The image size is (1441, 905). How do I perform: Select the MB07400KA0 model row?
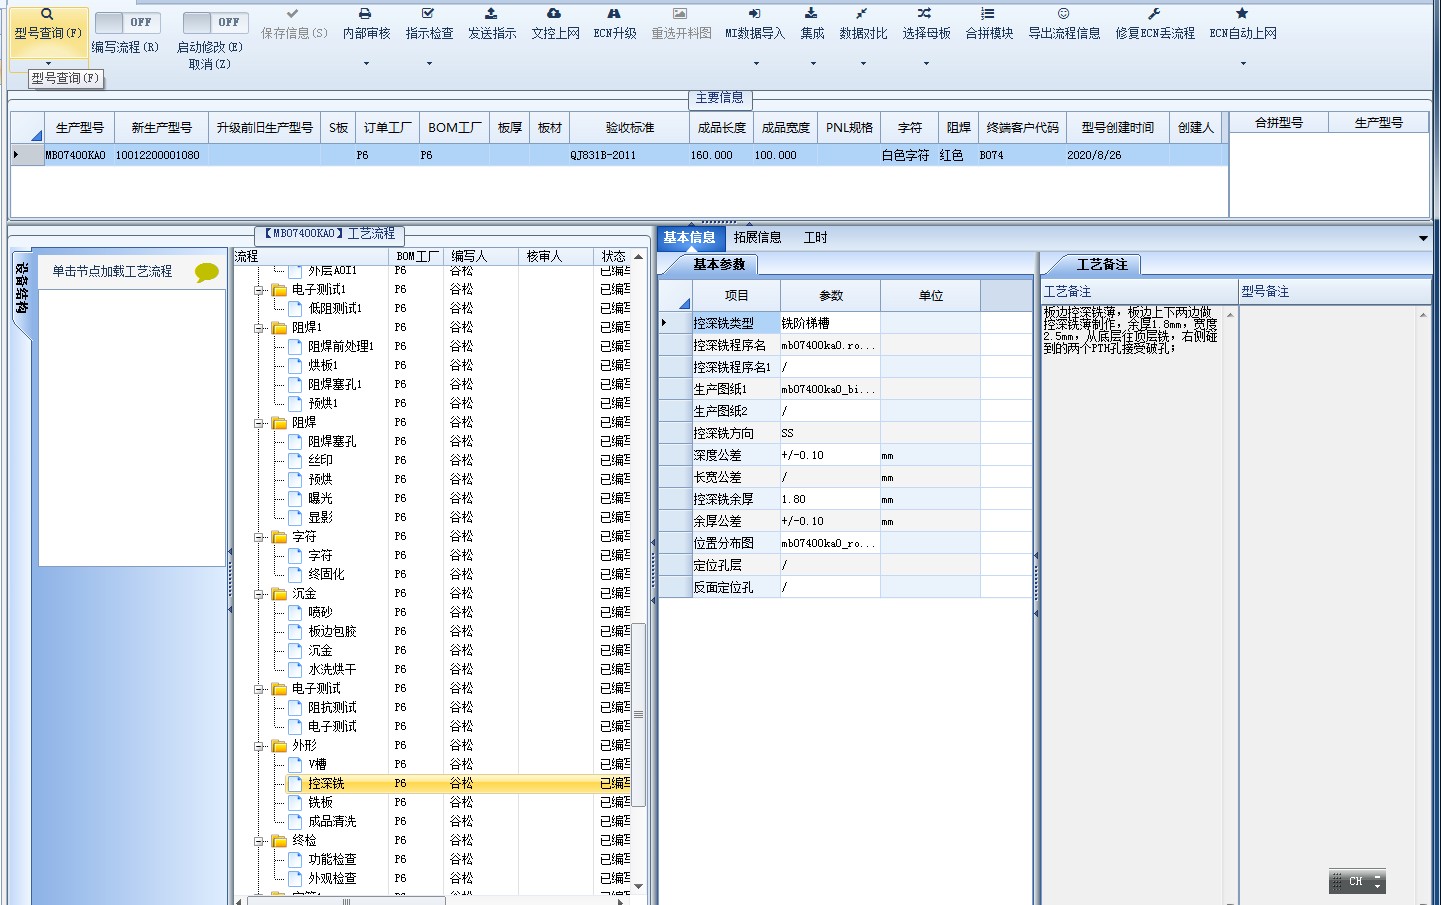619,155
